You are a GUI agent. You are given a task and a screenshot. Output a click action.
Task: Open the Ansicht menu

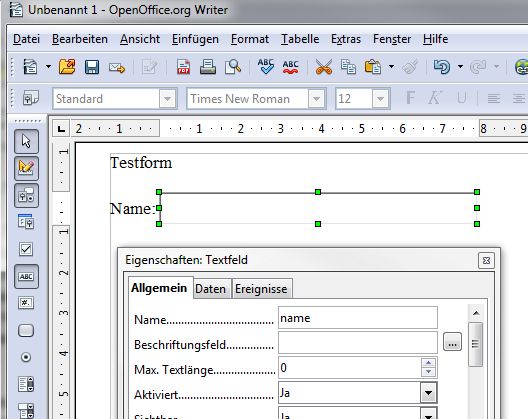click(x=140, y=39)
